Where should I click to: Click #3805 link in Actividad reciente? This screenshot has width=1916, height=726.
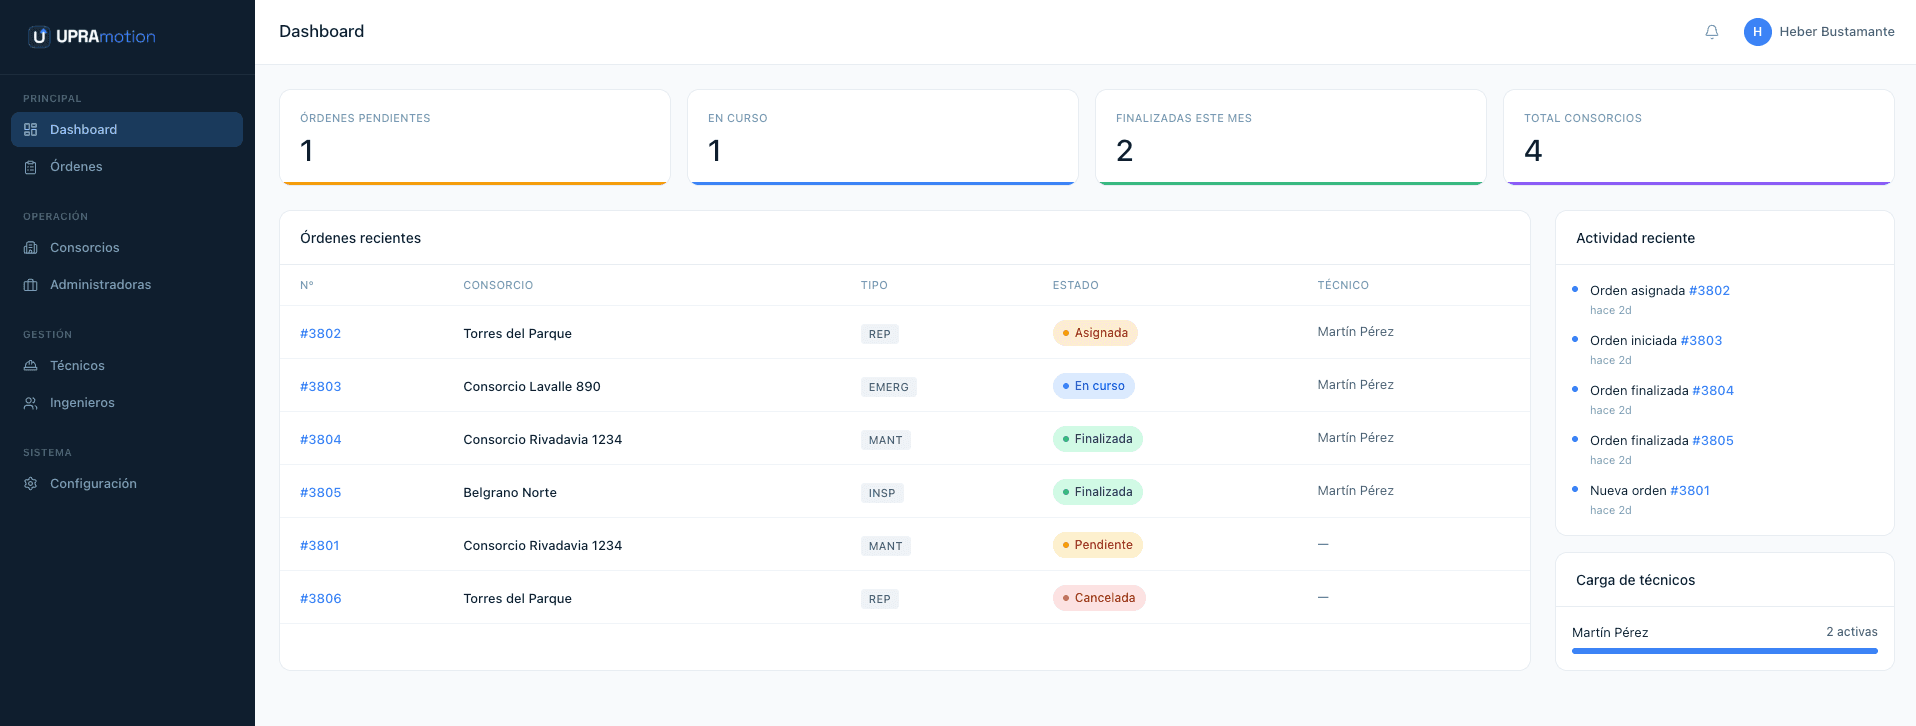click(1713, 441)
